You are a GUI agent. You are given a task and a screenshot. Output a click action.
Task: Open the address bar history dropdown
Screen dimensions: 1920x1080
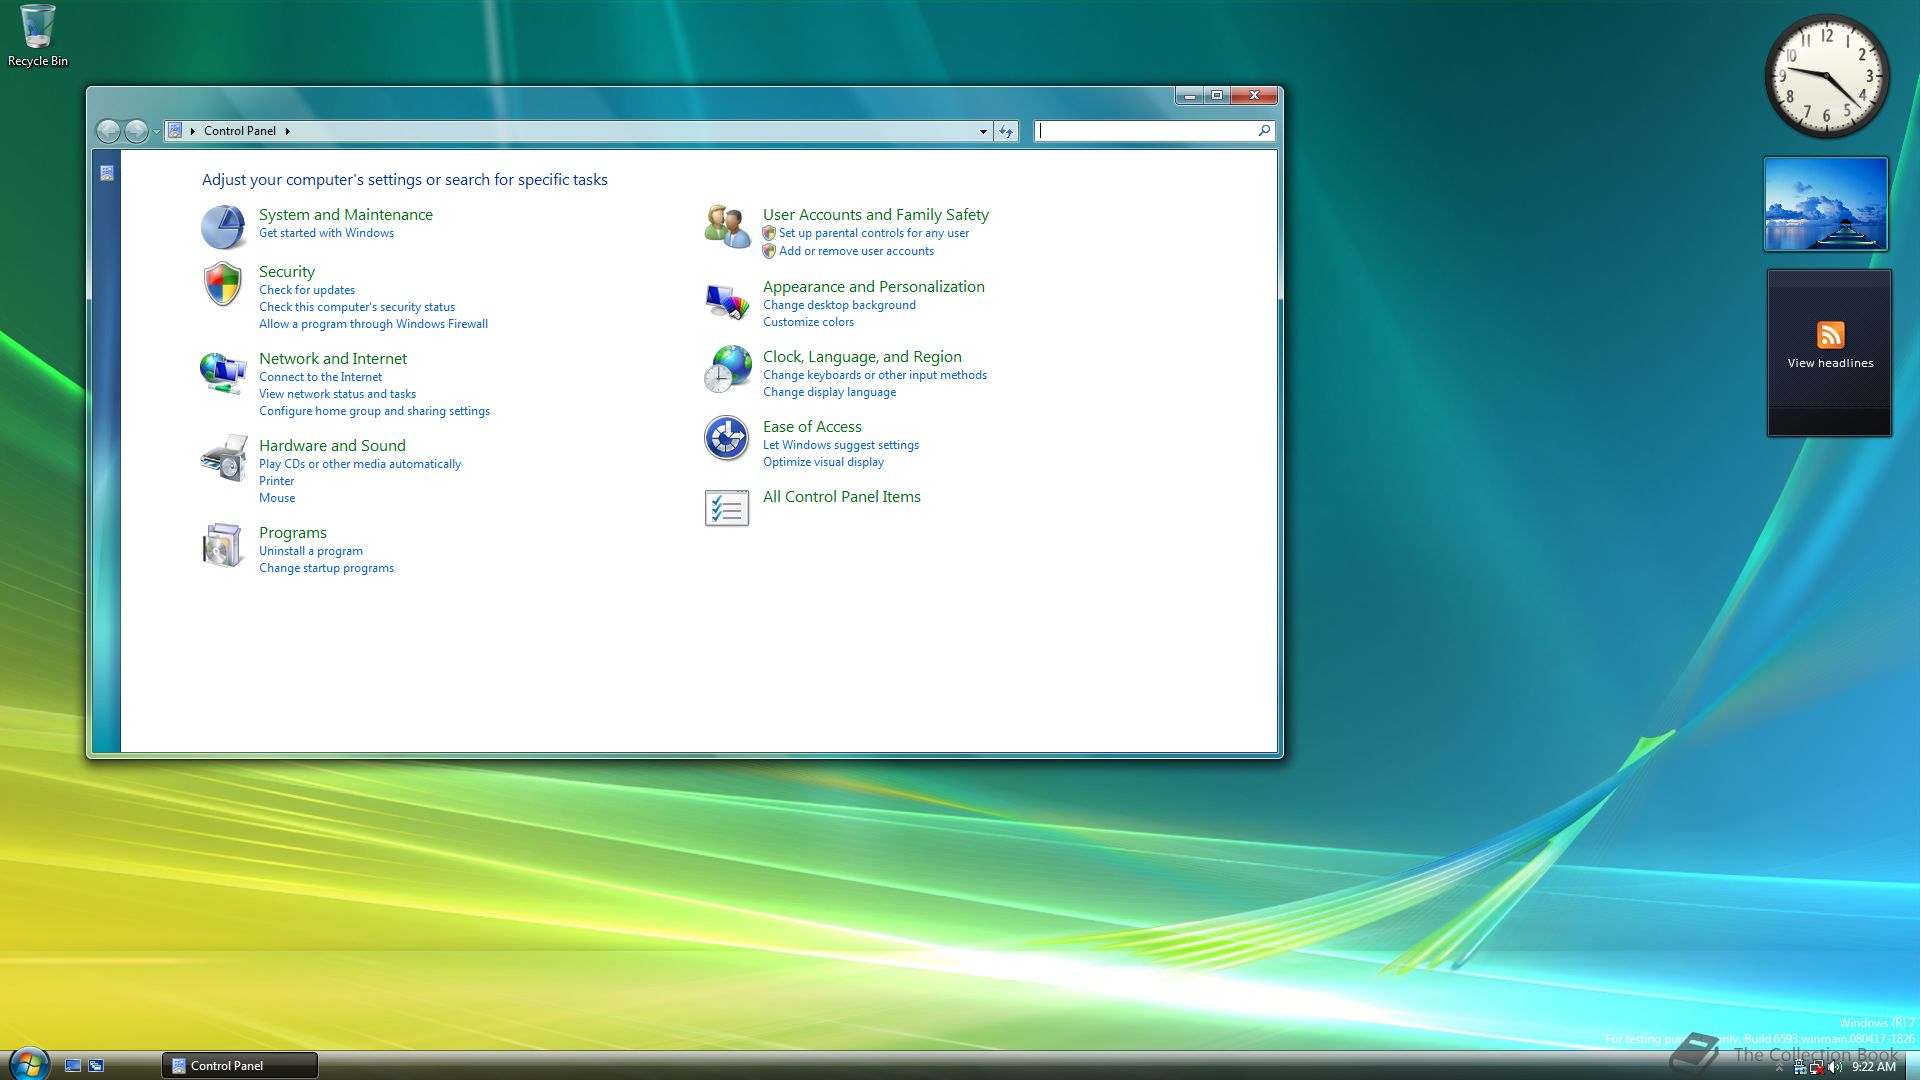tap(983, 131)
